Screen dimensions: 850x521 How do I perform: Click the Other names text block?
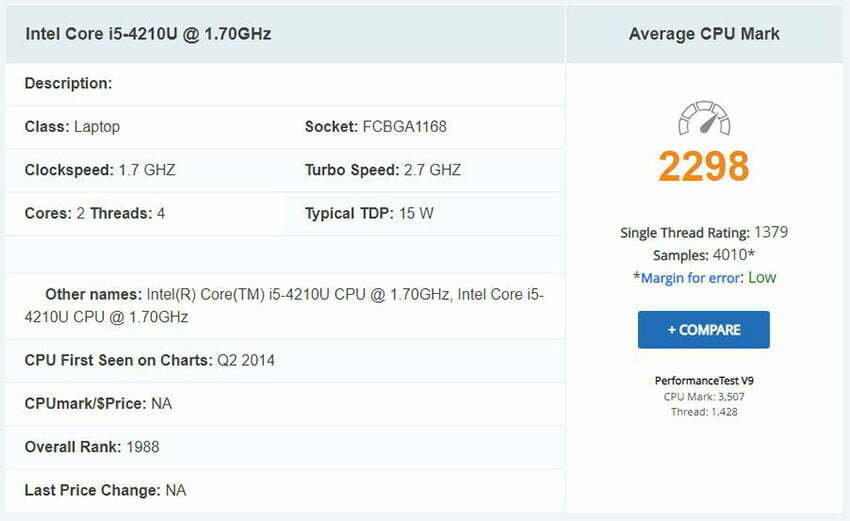pos(285,306)
